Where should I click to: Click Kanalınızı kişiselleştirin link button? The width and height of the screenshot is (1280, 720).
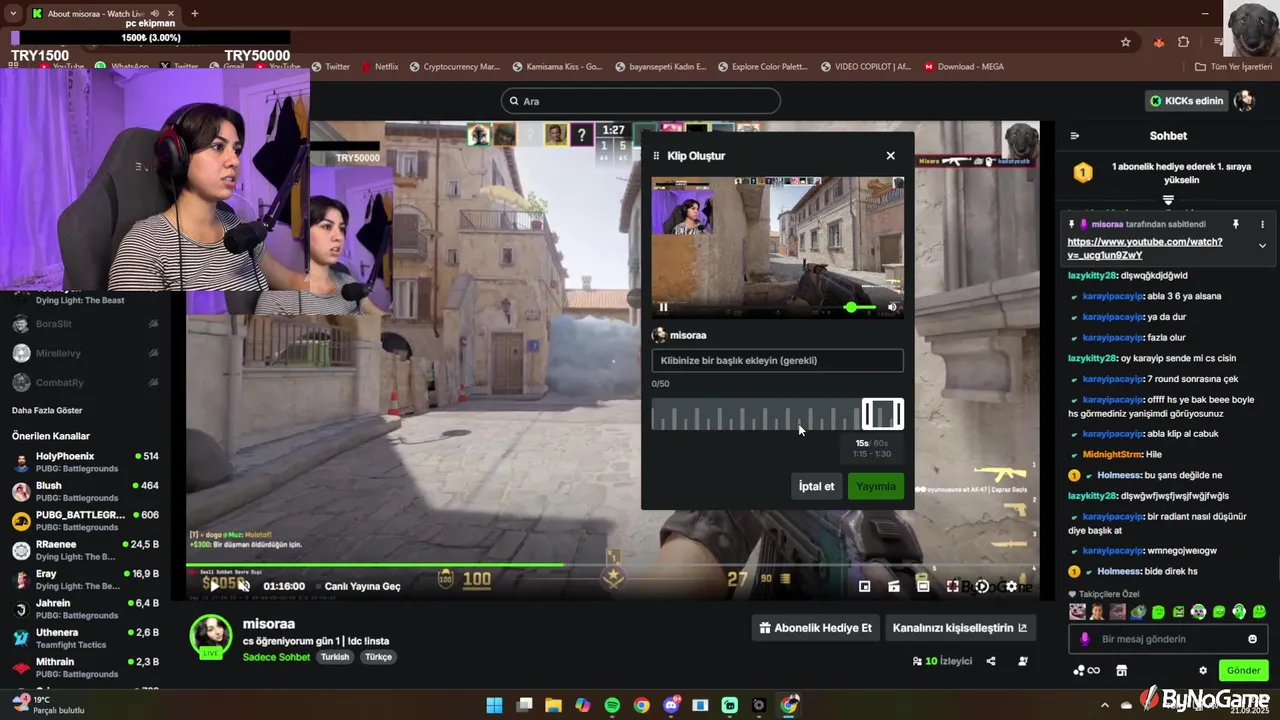959,628
